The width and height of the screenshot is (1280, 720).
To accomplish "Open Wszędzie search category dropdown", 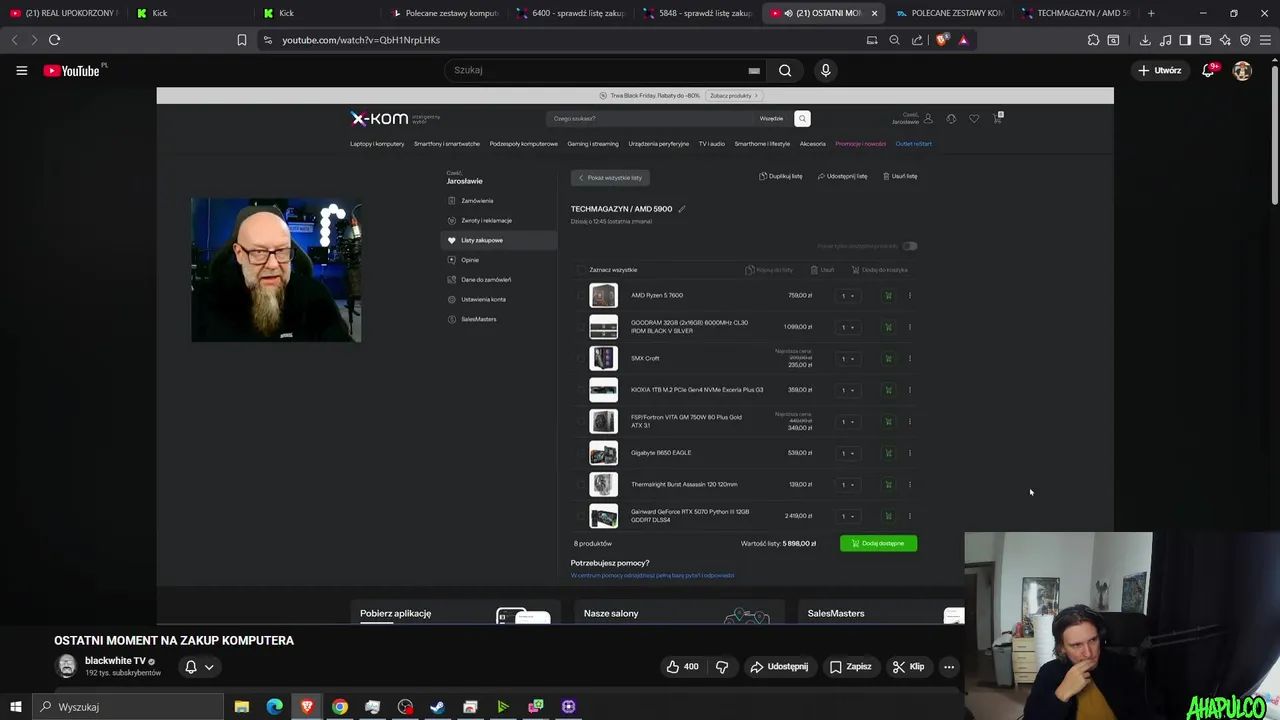I will coord(771,118).
